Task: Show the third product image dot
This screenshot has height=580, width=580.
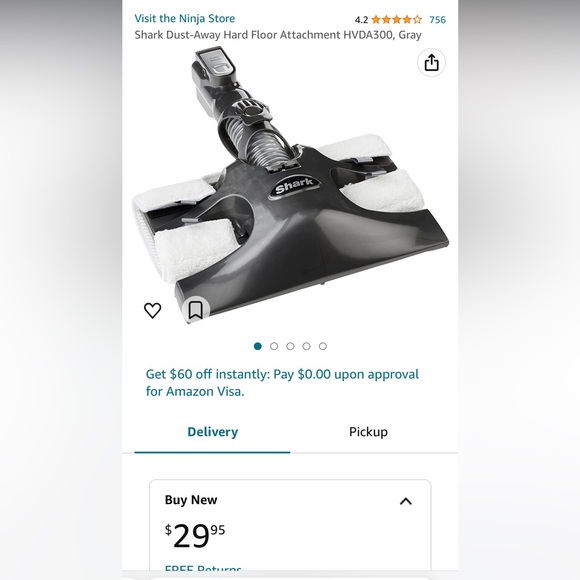Action: (290, 346)
